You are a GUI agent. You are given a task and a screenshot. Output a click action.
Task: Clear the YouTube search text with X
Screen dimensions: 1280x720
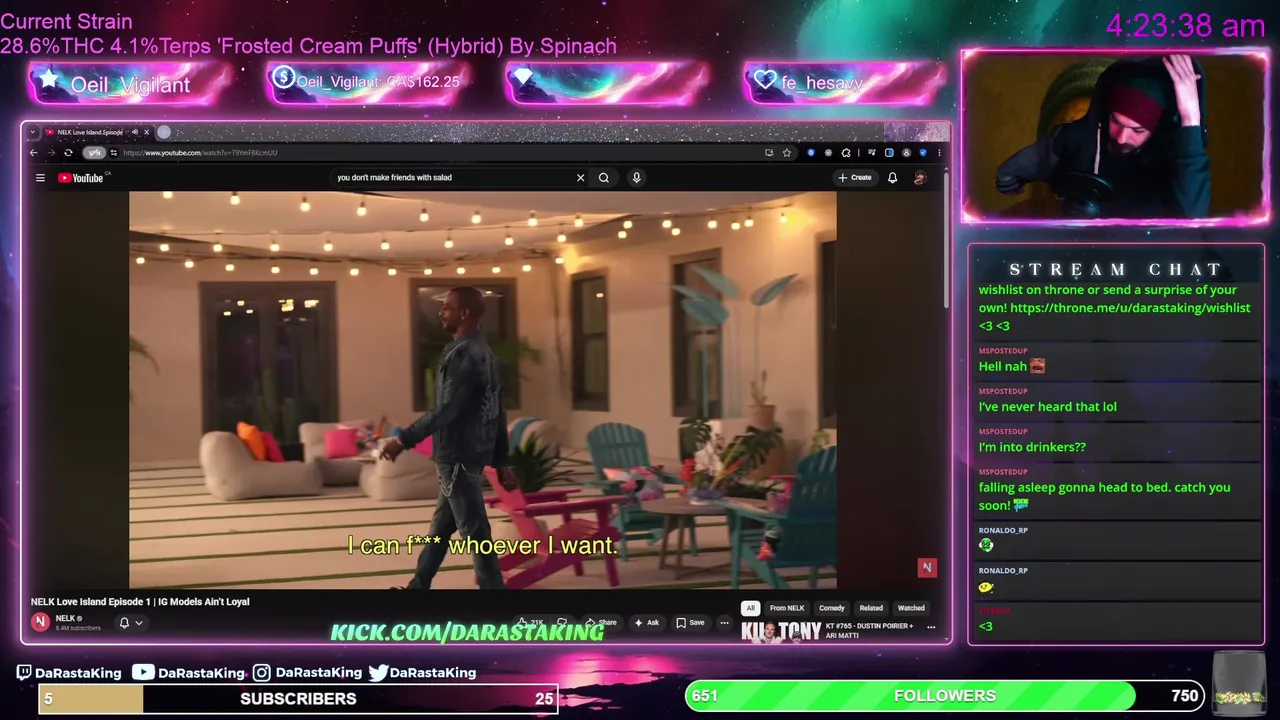point(580,178)
